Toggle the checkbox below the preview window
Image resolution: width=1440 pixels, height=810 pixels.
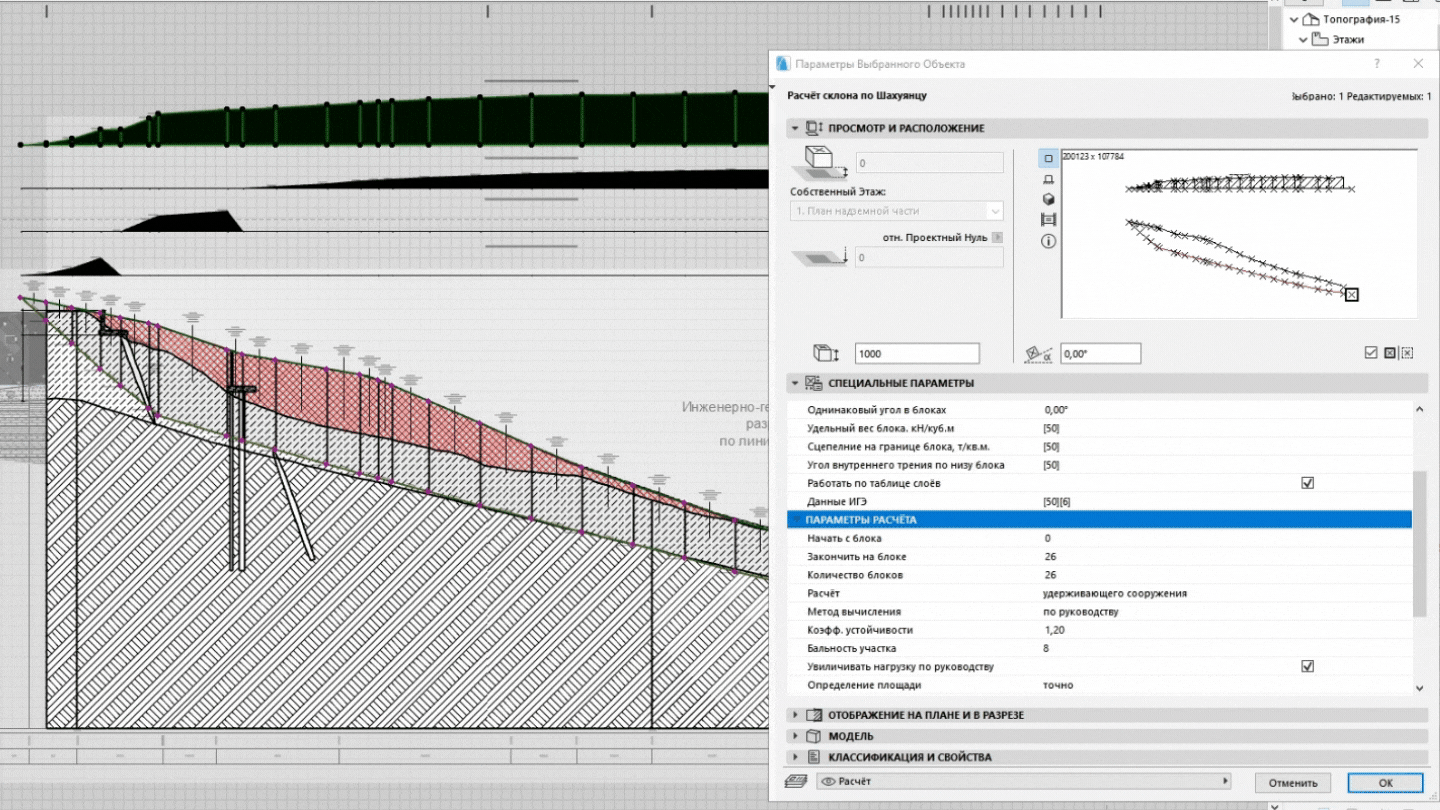1371,353
